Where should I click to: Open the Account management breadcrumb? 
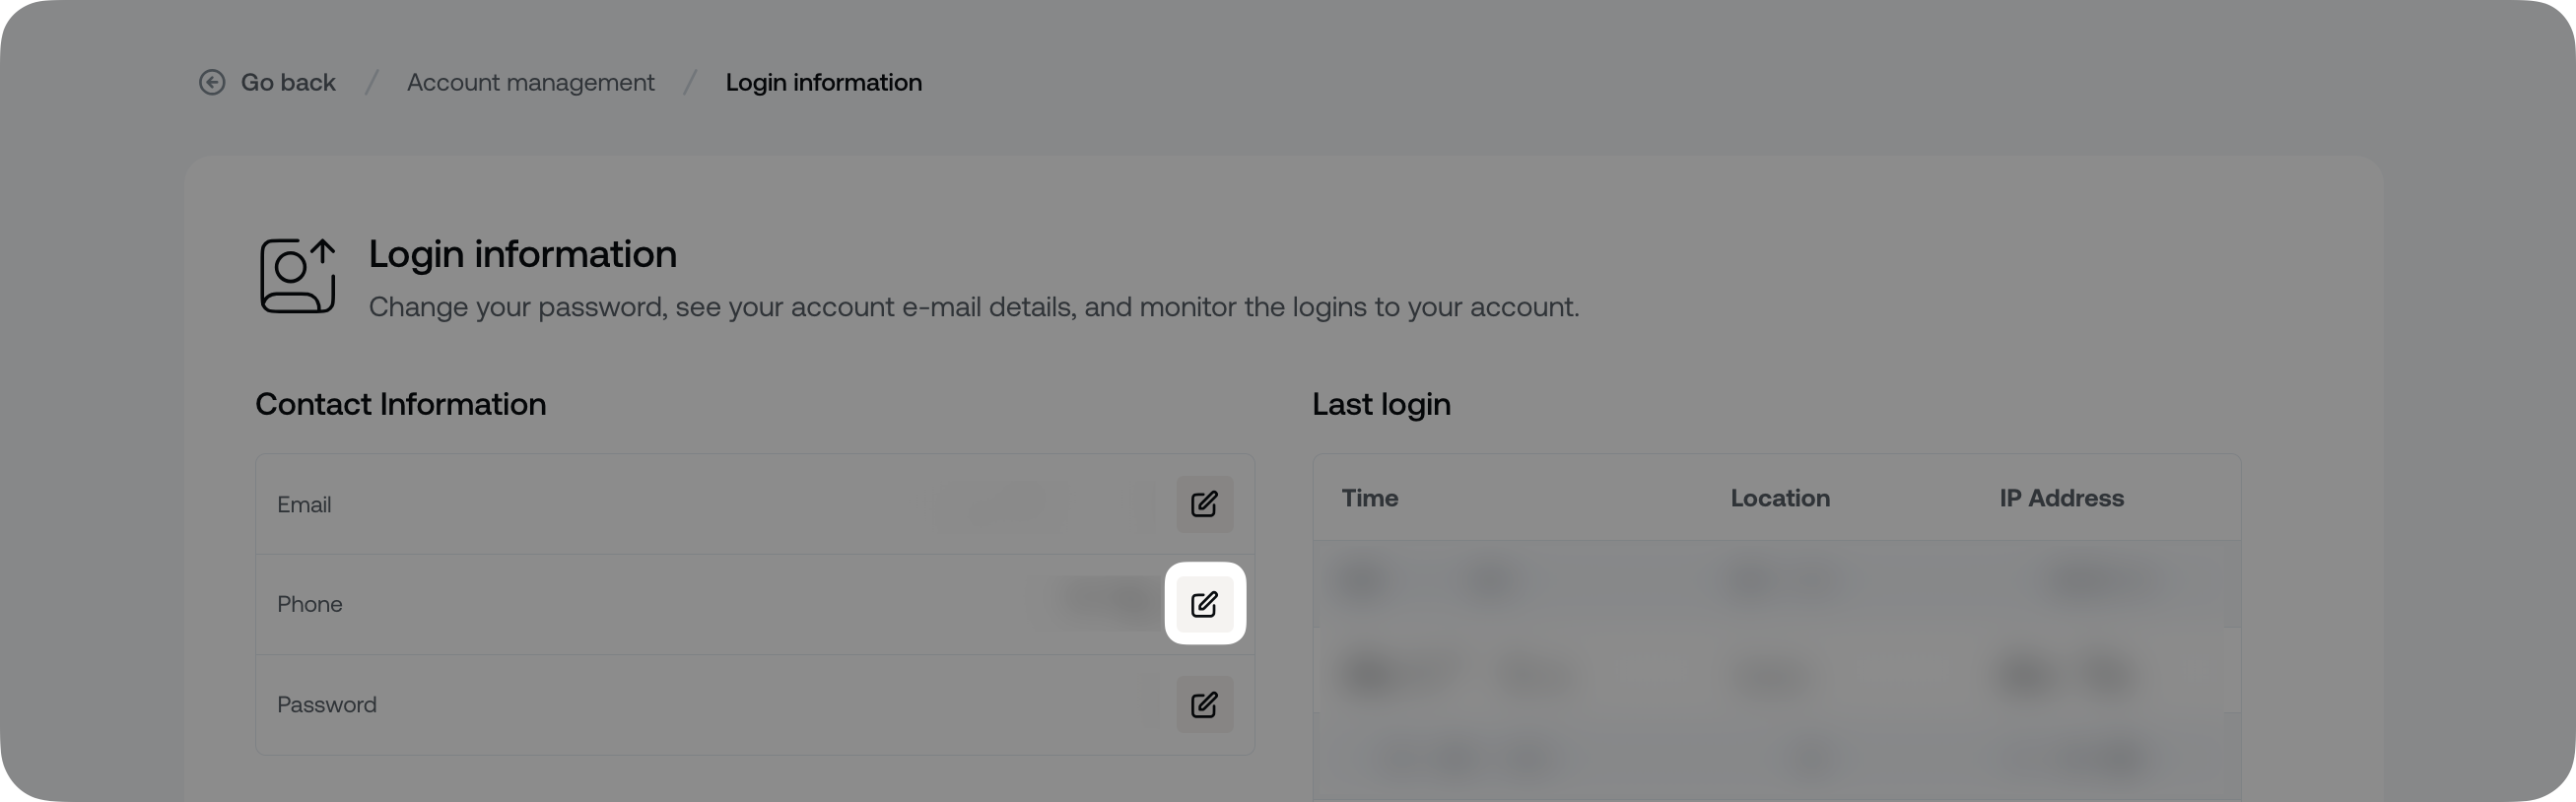click(530, 82)
